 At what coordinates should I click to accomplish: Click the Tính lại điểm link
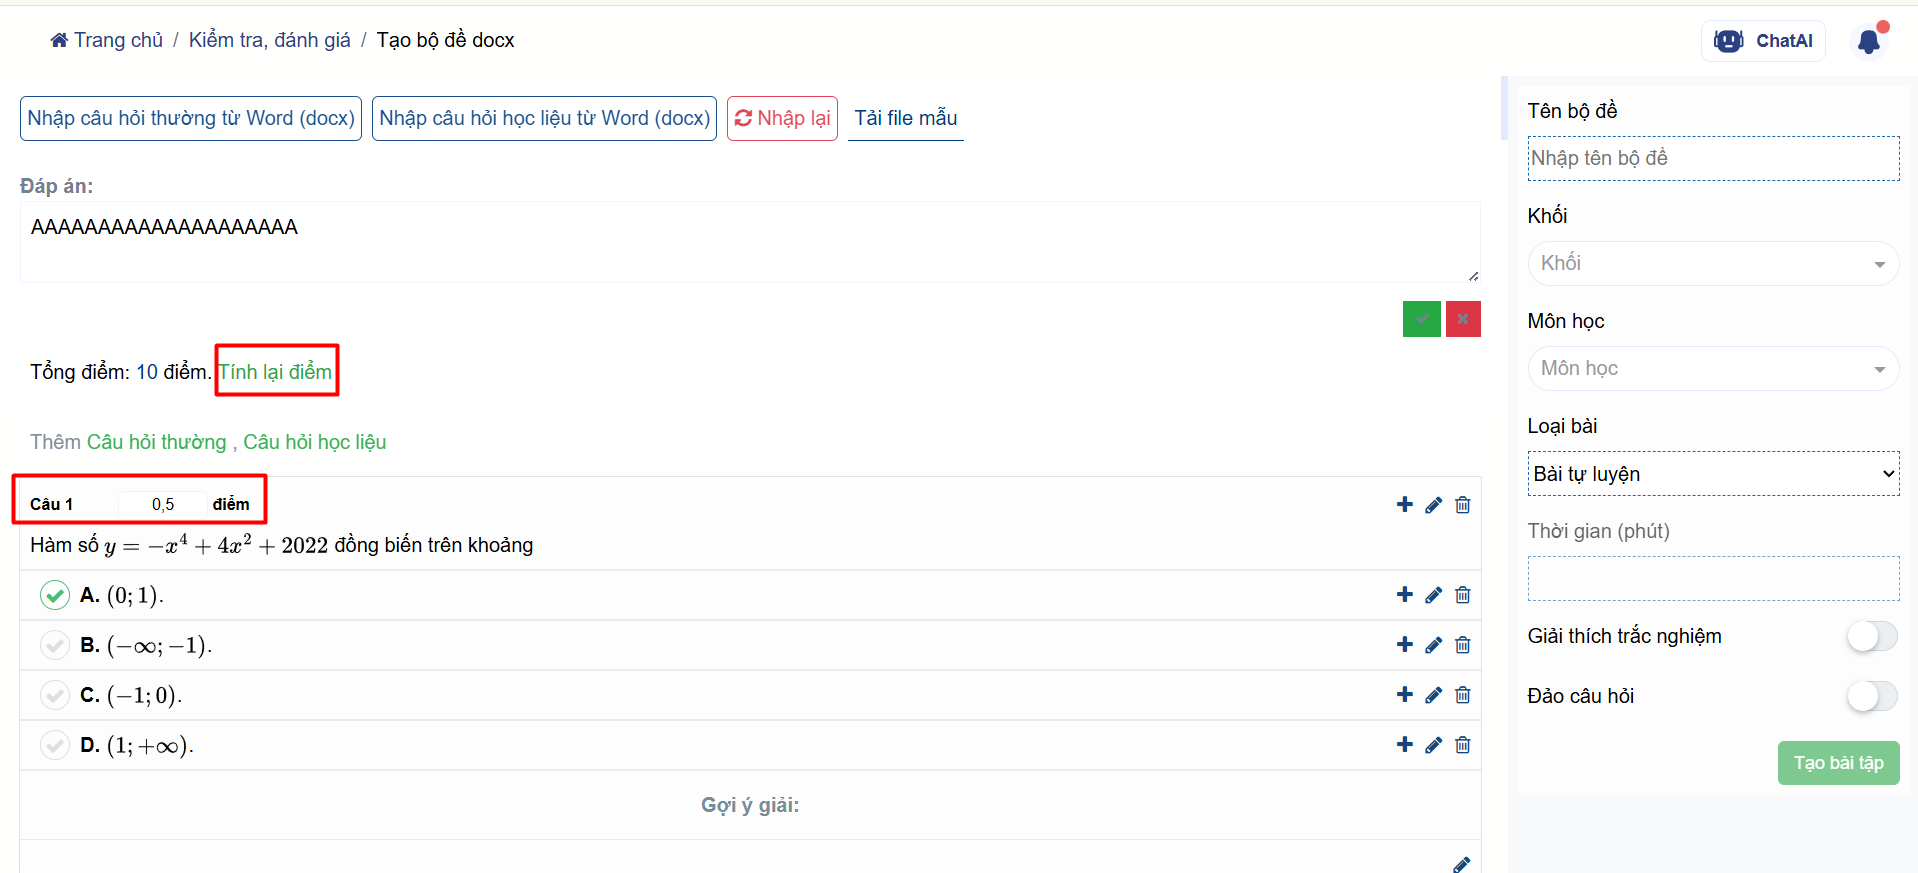point(276,372)
